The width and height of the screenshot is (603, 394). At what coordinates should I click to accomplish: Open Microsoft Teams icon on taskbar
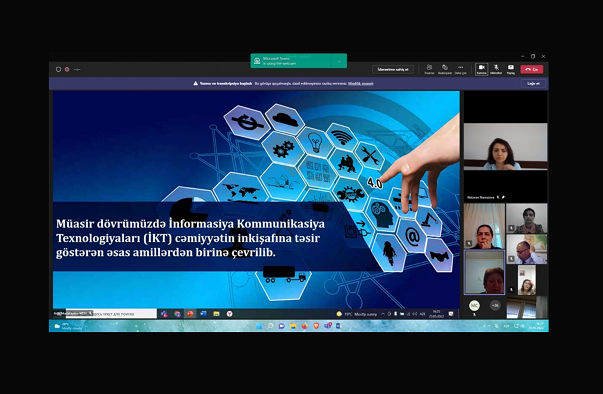coord(328,326)
